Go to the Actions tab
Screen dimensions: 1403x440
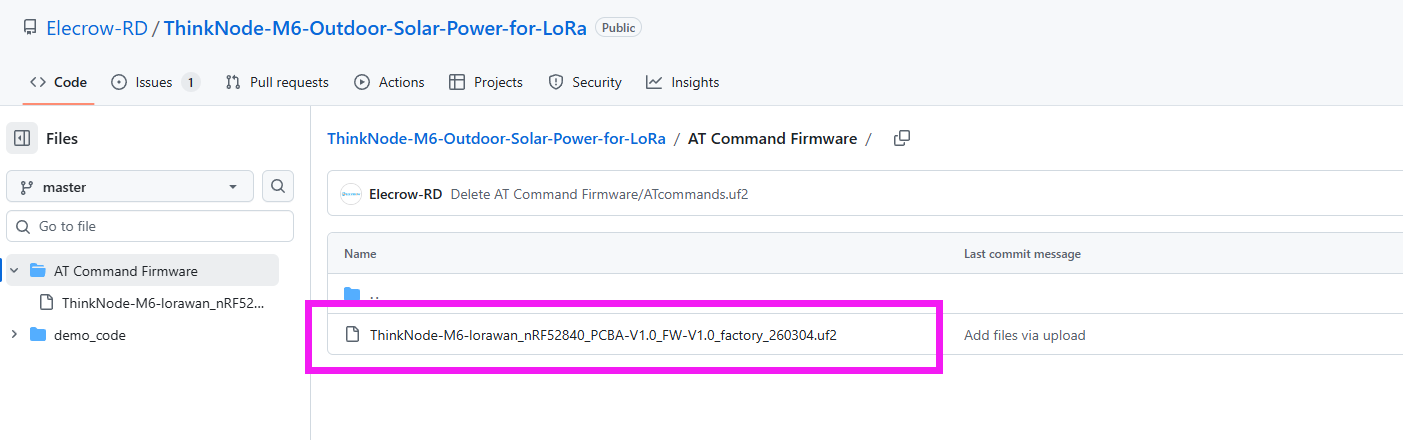pyautogui.click(x=389, y=82)
